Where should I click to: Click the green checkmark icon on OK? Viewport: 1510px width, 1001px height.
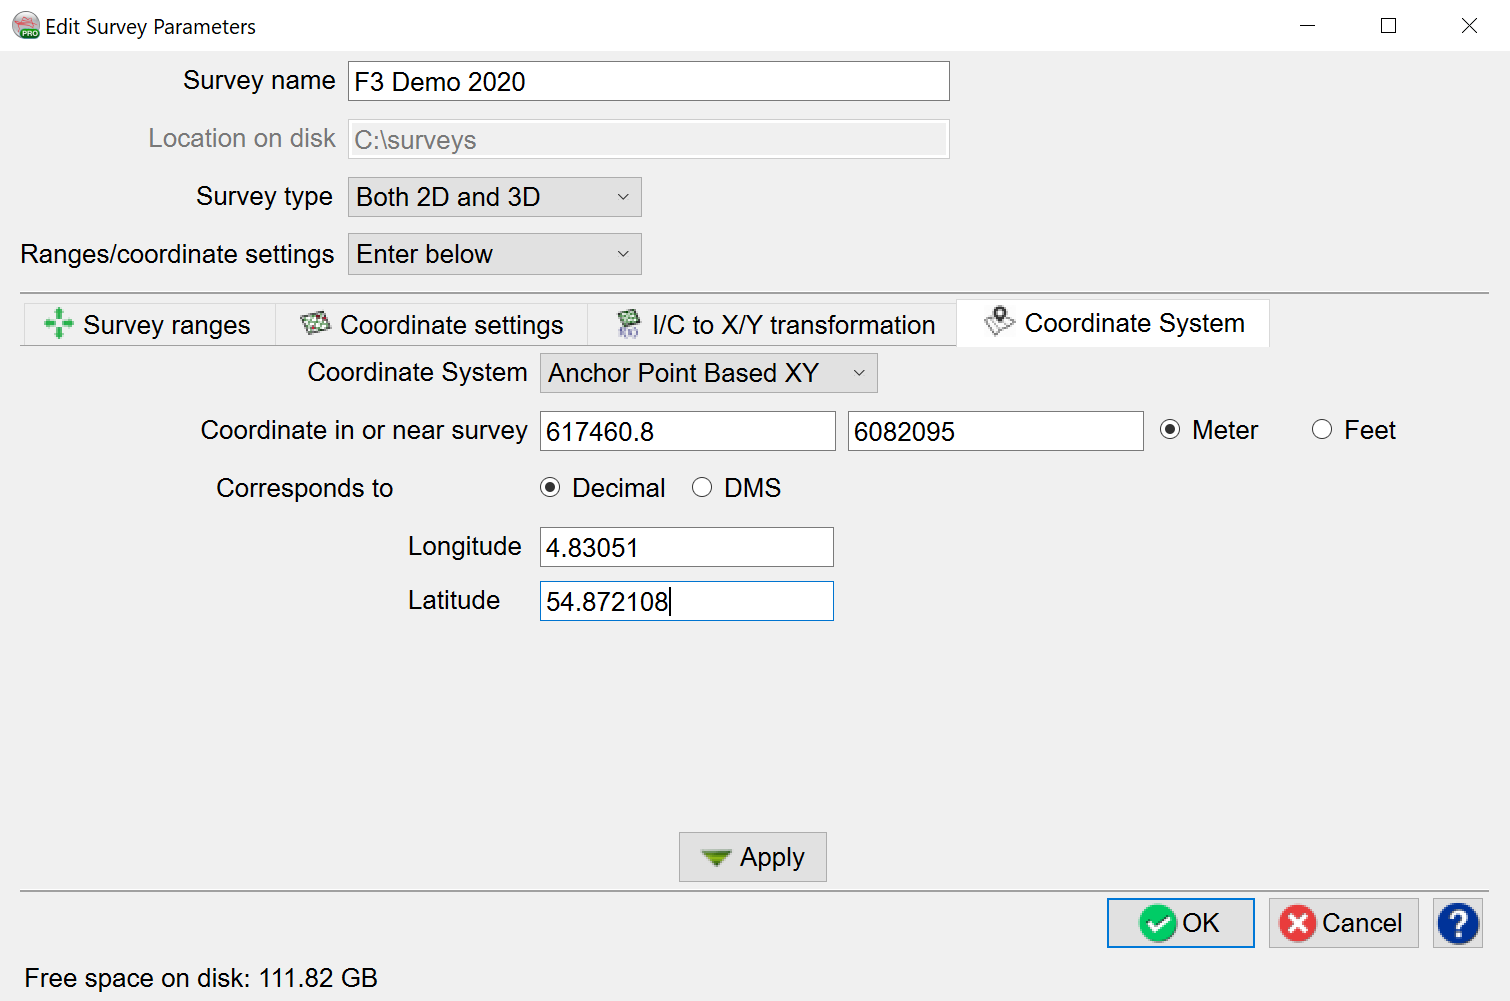[x=1158, y=923]
